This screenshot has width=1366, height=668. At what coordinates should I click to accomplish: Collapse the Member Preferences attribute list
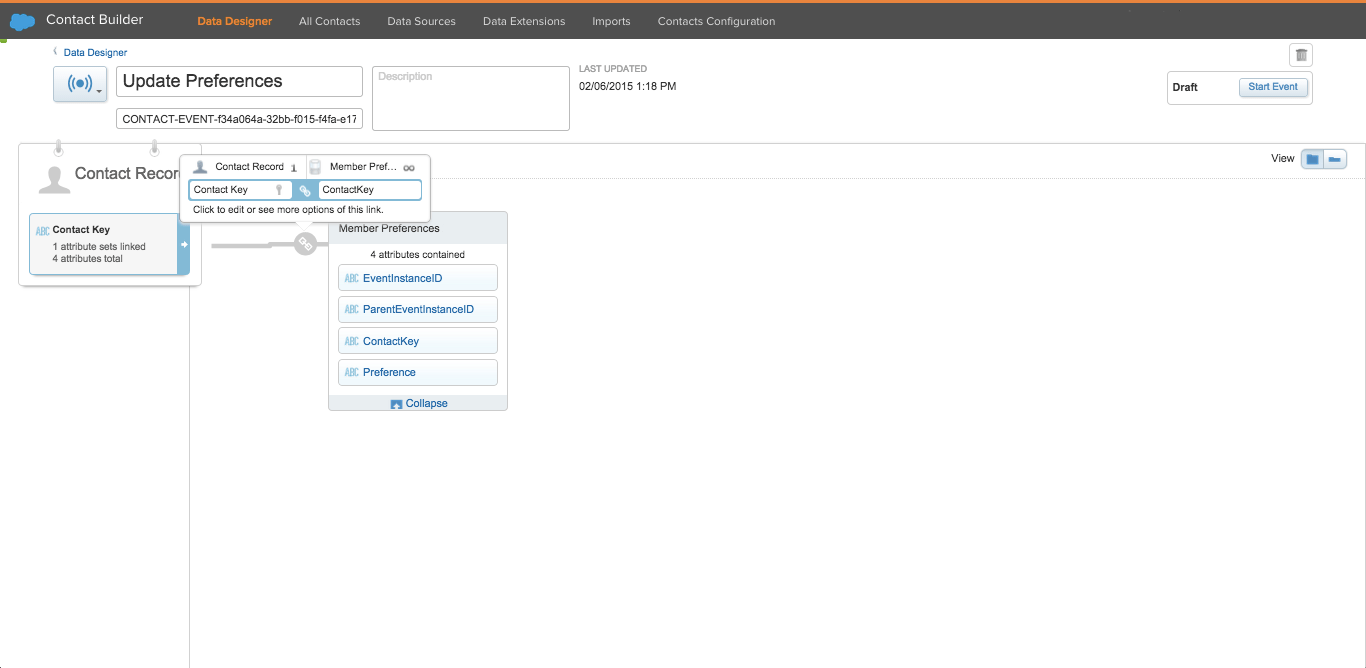pos(417,403)
